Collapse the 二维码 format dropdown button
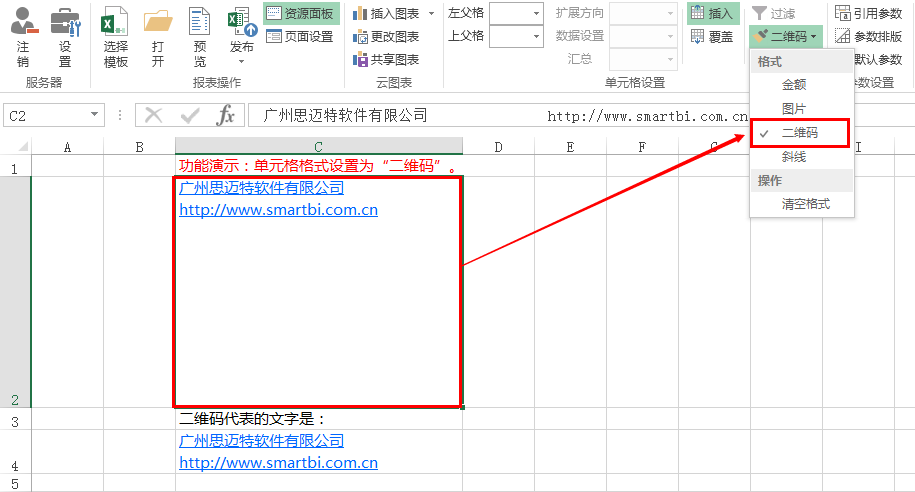 (x=786, y=36)
